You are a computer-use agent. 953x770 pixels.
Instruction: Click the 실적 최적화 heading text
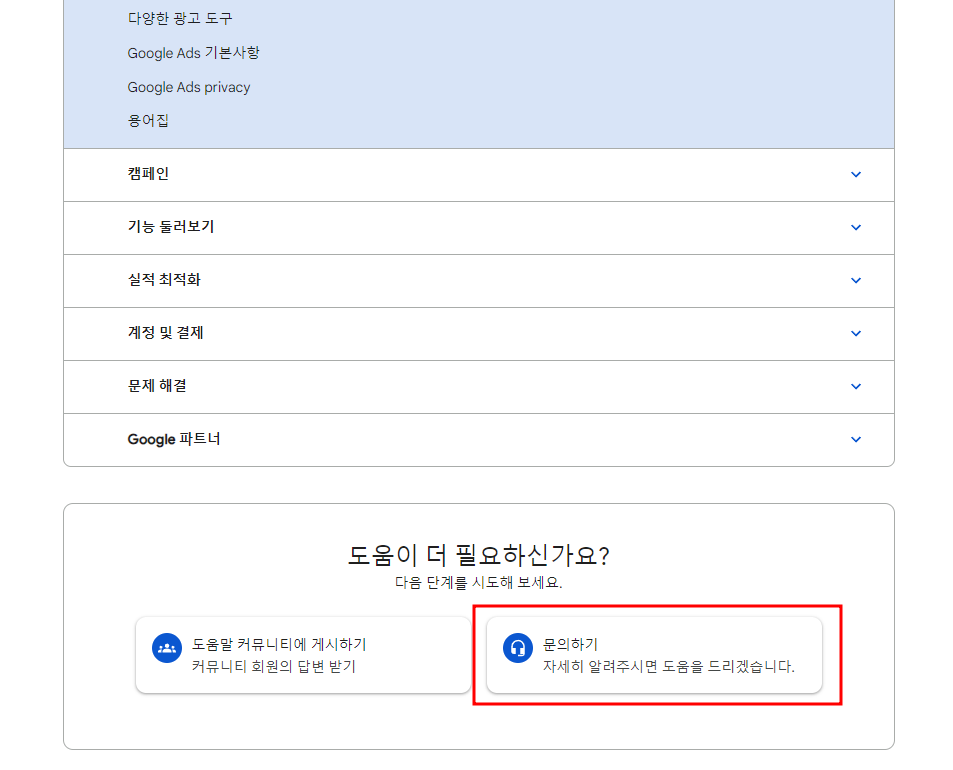pyautogui.click(x=164, y=280)
